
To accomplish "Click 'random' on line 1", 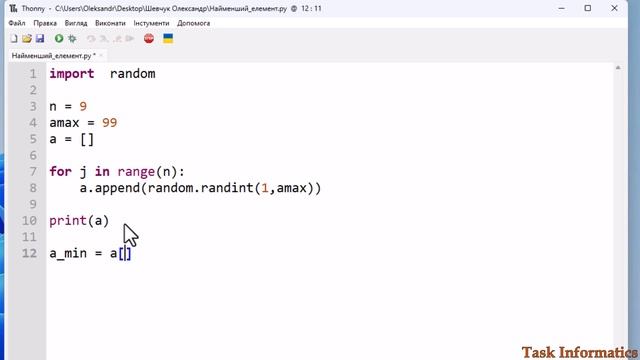I will 133,74.
